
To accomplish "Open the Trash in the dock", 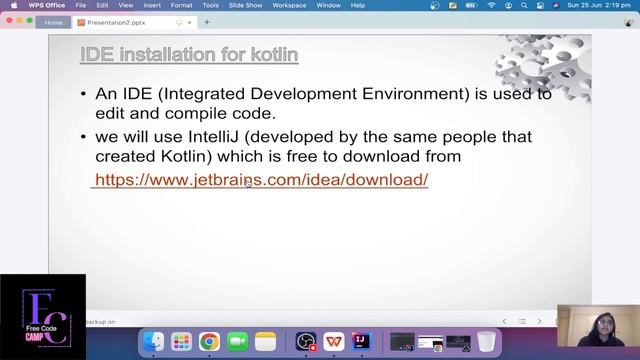I will tap(486, 341).
